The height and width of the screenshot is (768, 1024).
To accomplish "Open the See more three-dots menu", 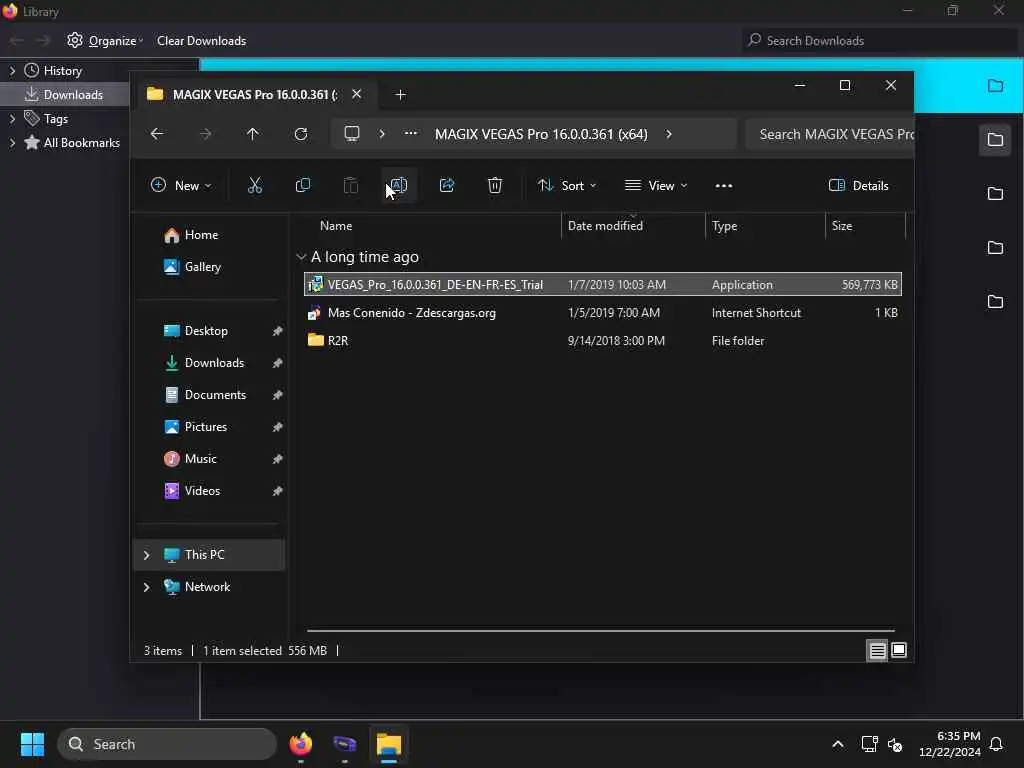I will (724, 185).
